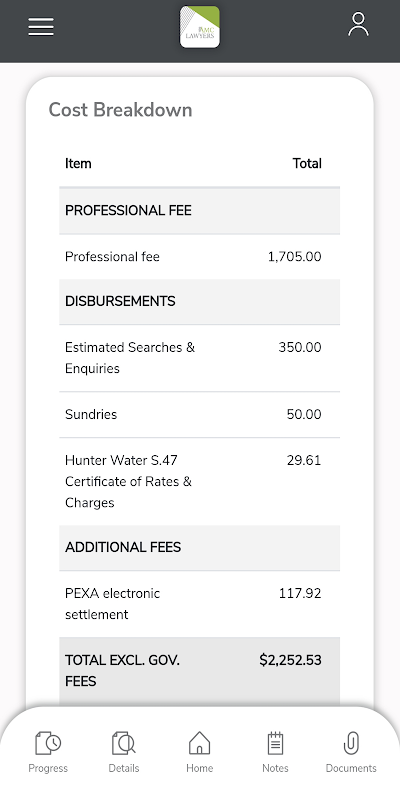Tap the Home house icon

pyautogui.click(x=199, y=743)
